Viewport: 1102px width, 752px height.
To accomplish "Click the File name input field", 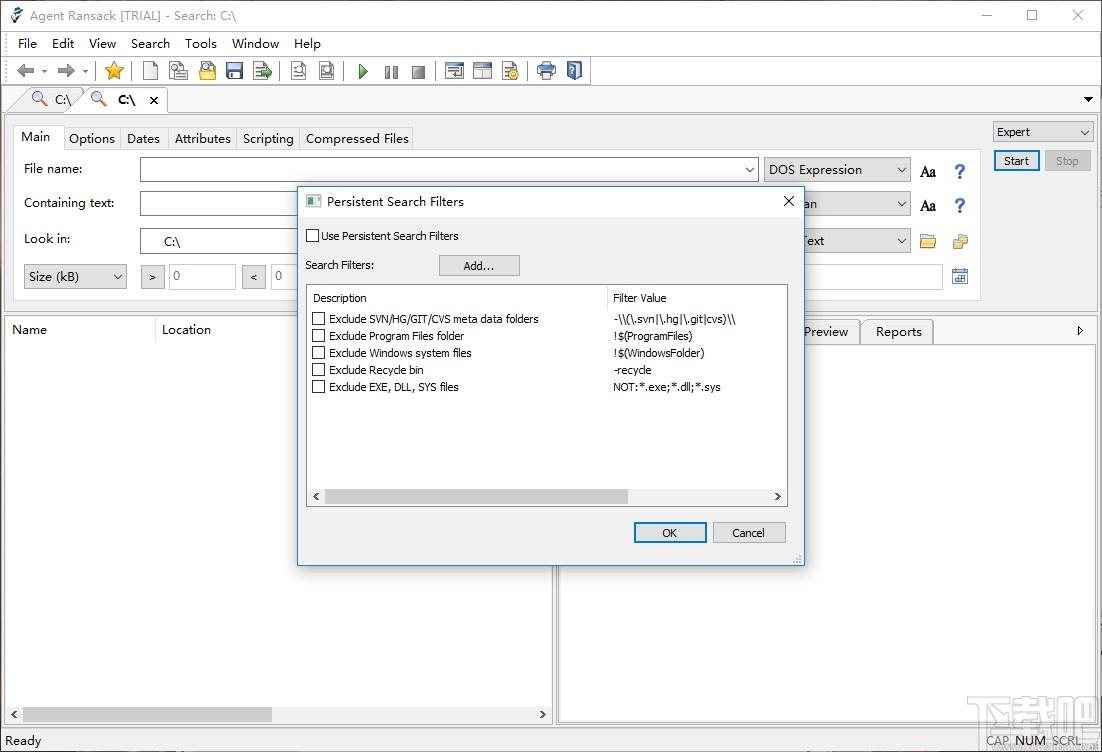I will 448,169.
